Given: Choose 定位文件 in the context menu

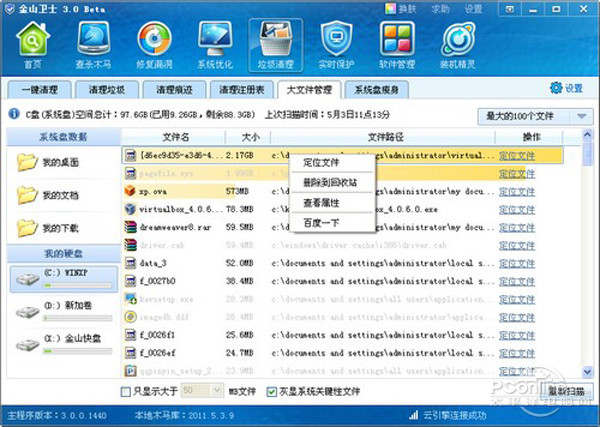Looking at the screenshot, I should click(332, 163).
